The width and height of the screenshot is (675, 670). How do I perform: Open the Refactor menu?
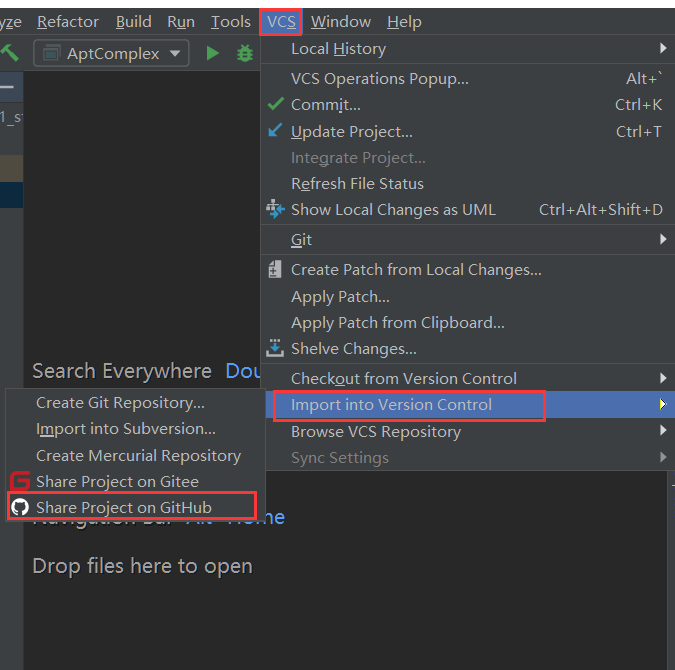tap(68, 22)
